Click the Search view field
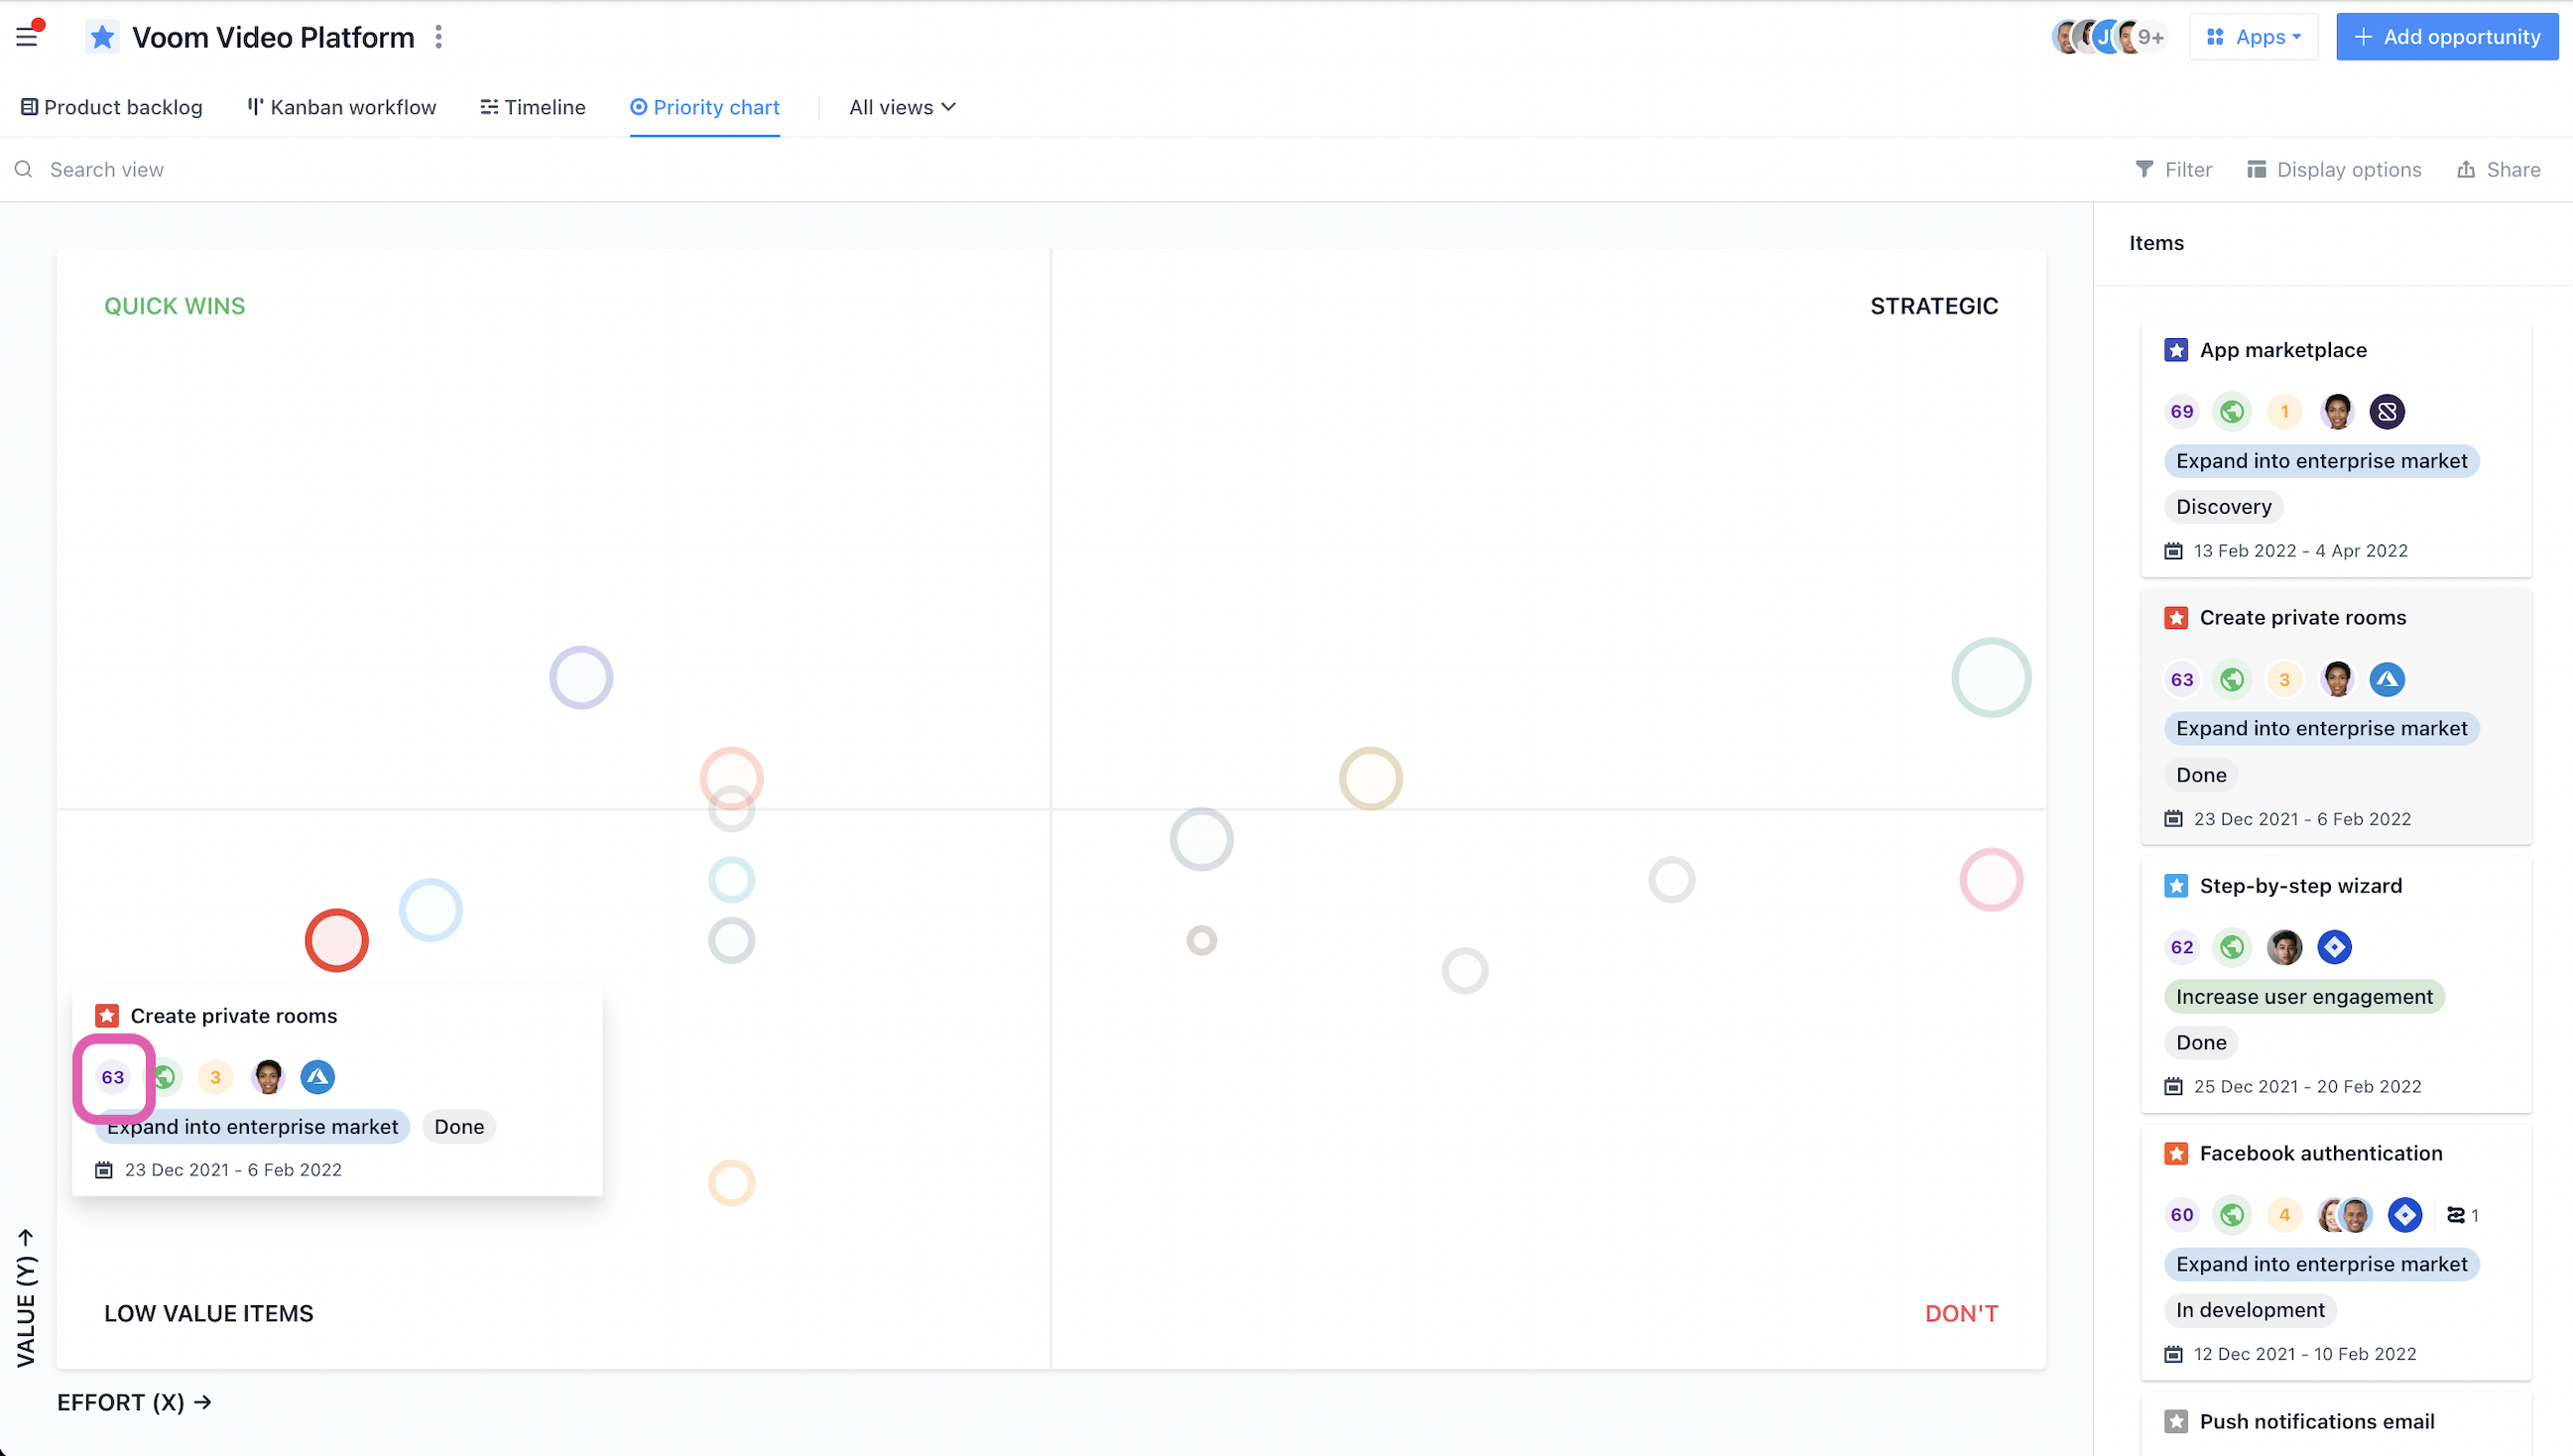 pos(107,170)
